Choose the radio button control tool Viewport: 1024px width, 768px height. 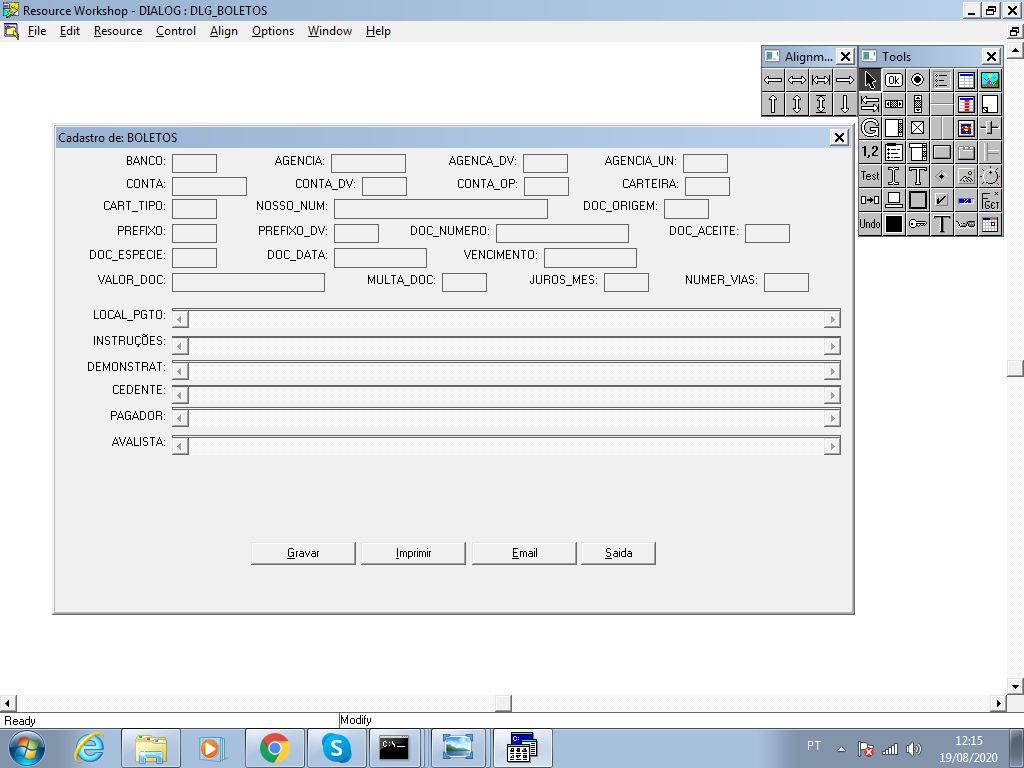coord(918,80)
